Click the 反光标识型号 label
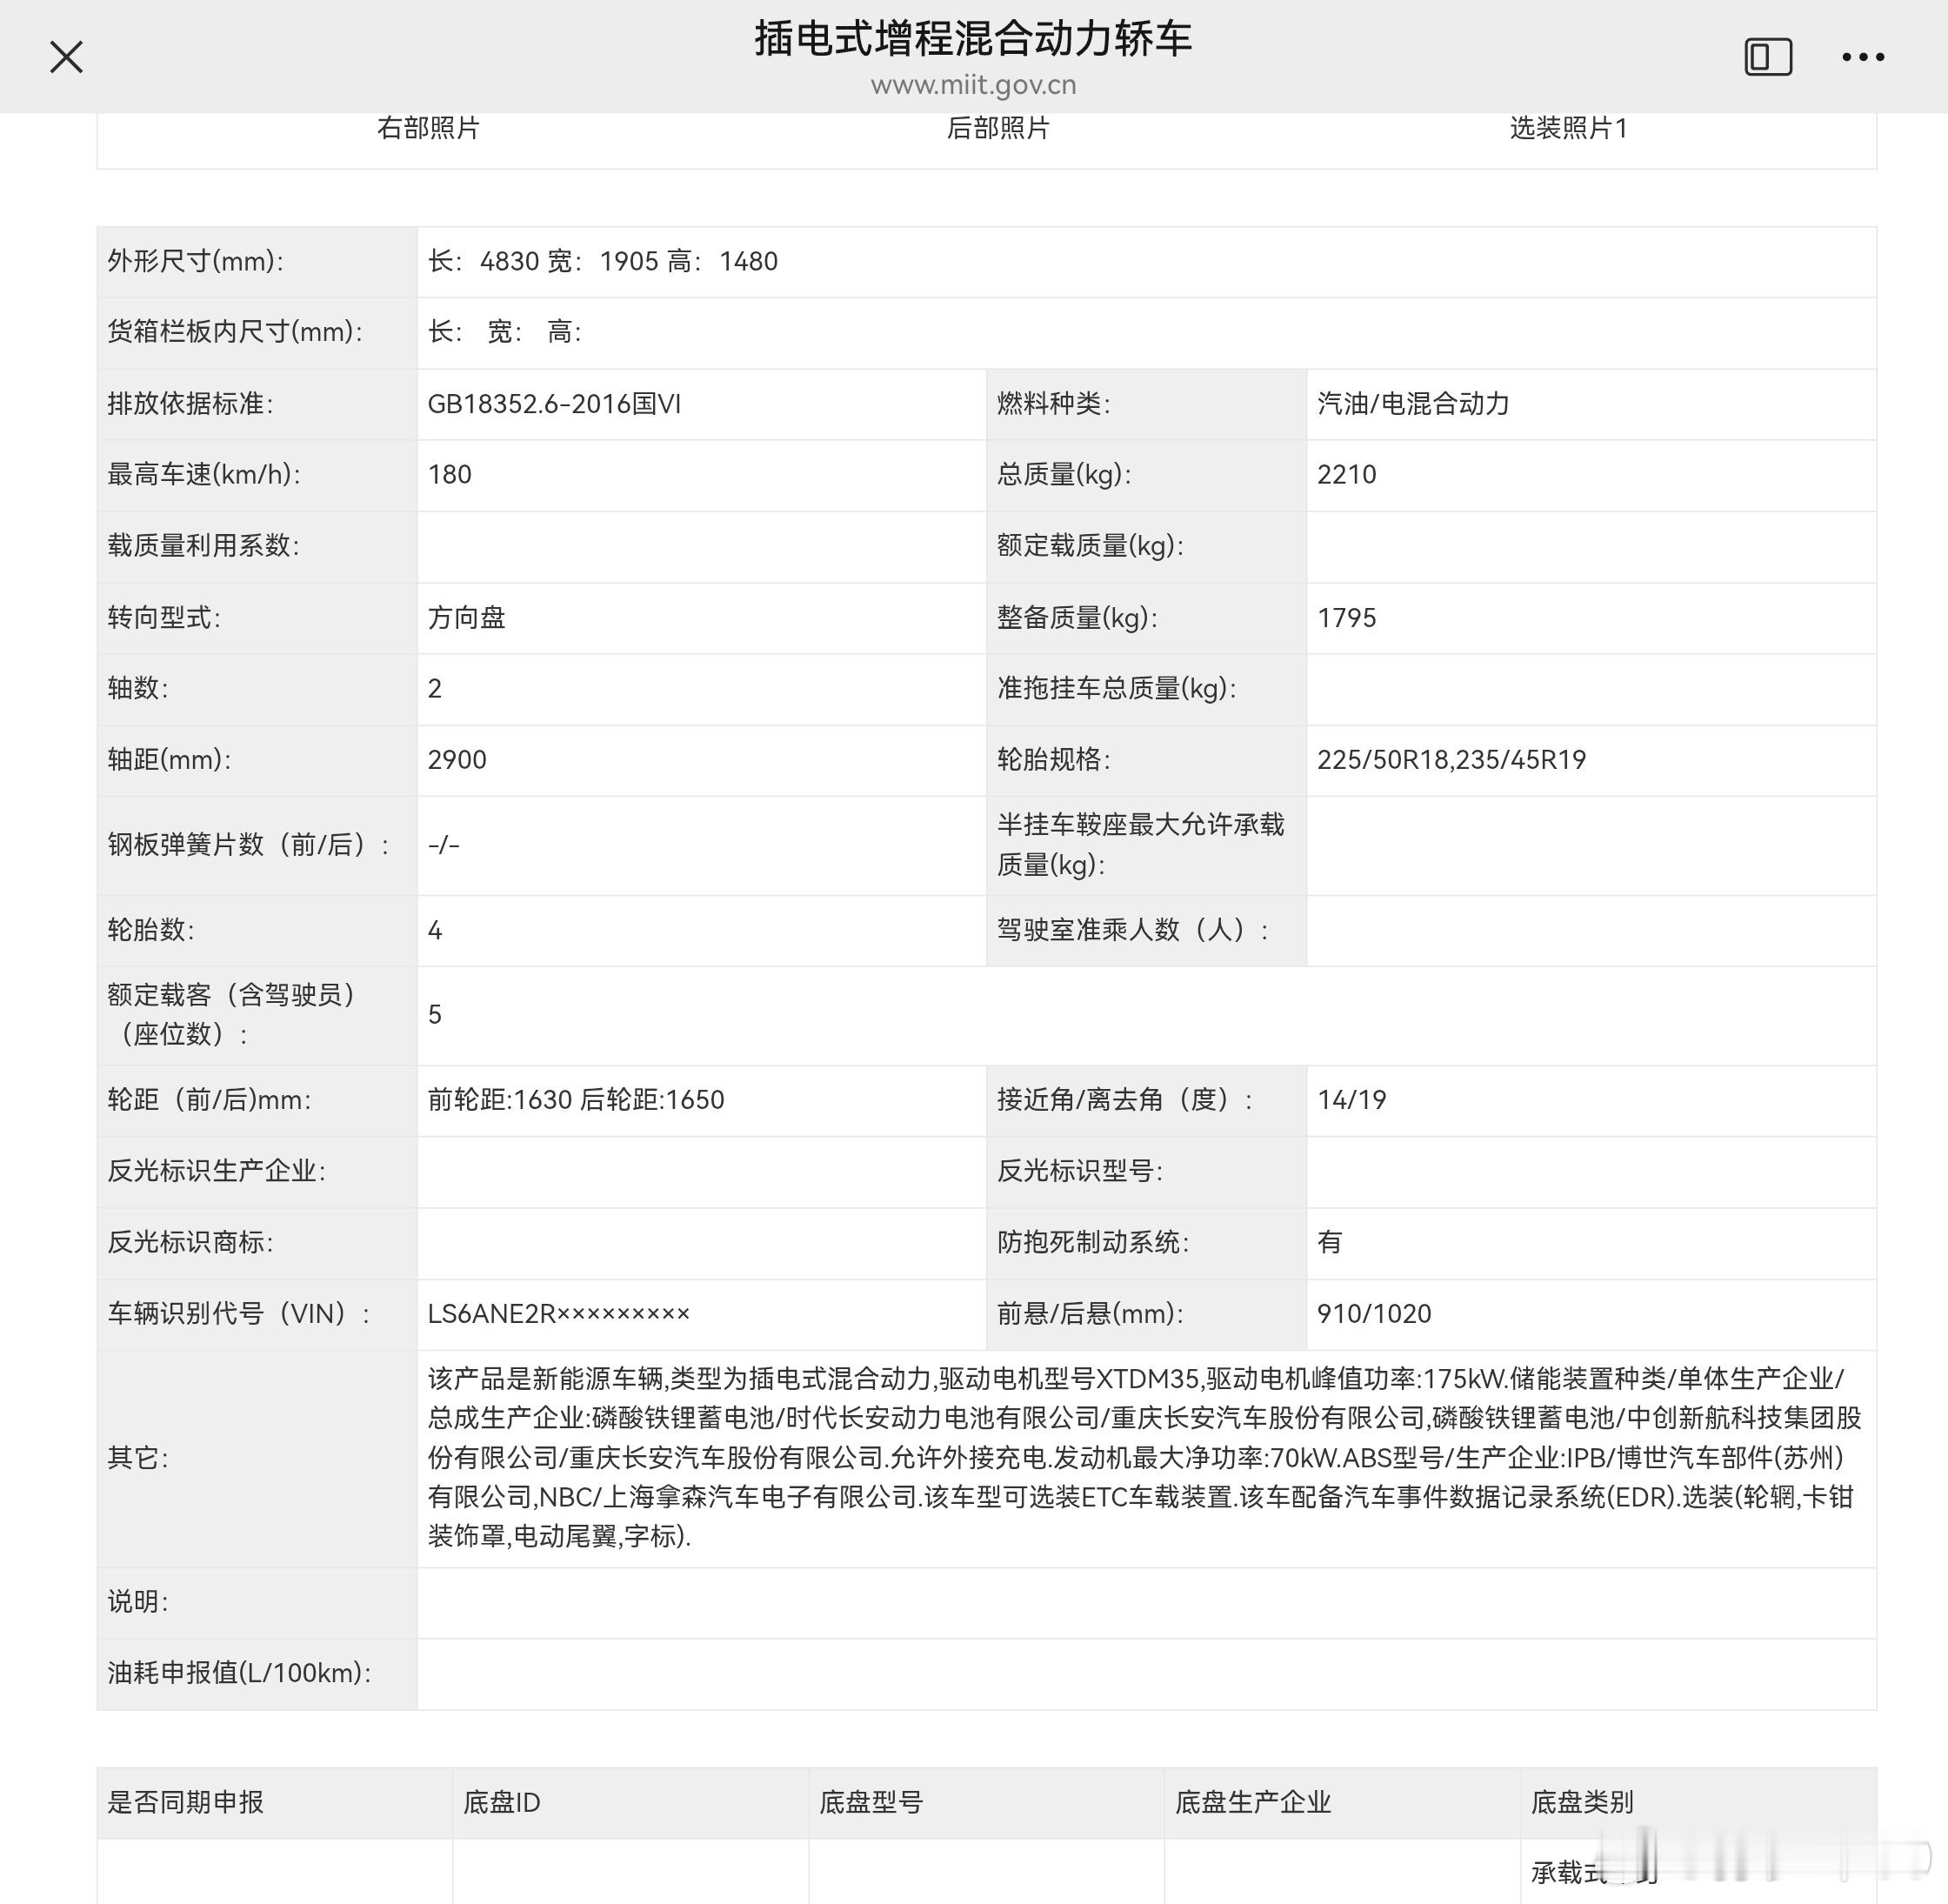This screenshot has width=1948, height=1904. pos(1080,1172)
